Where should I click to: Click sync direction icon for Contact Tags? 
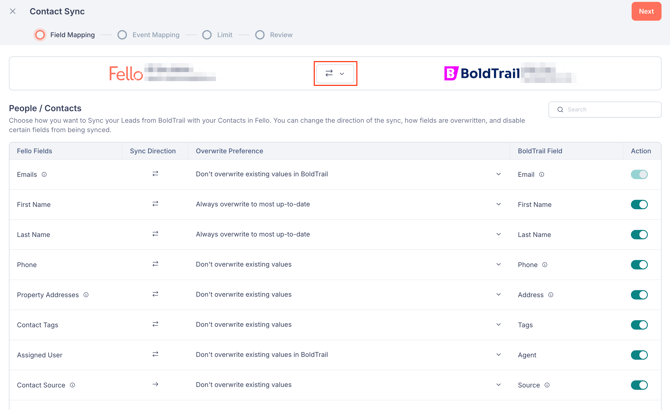(x=155, y=325)
